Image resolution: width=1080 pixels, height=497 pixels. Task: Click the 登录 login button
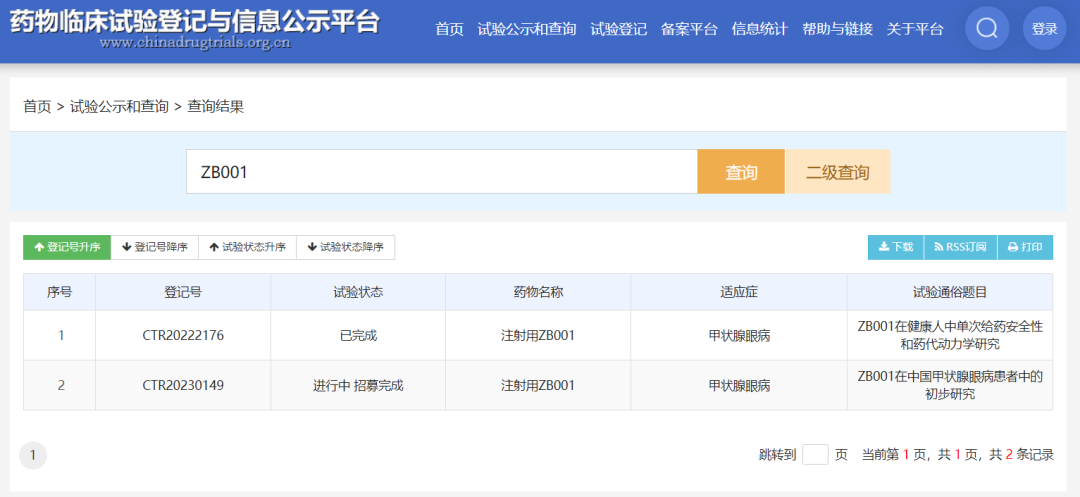tap(1044, 29)
